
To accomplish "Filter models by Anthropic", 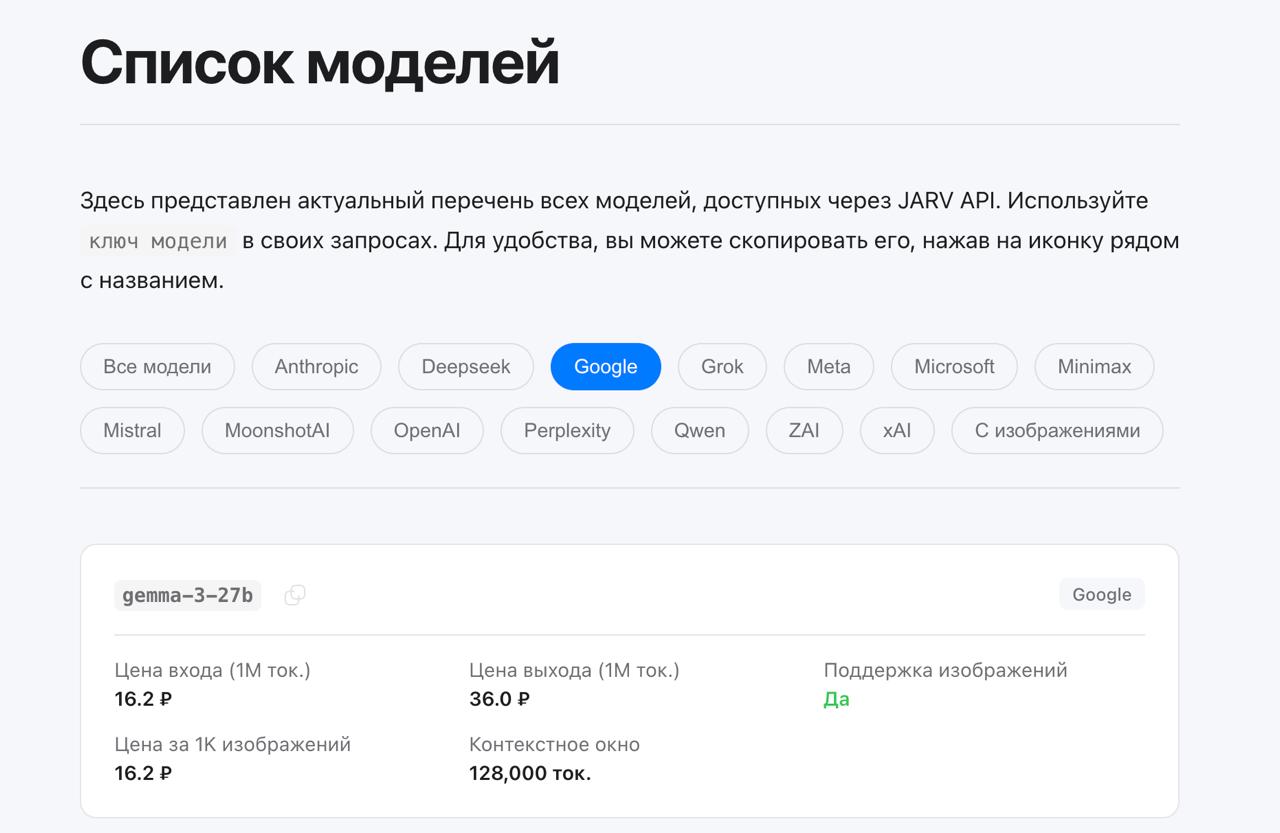I will click(316, 366).
